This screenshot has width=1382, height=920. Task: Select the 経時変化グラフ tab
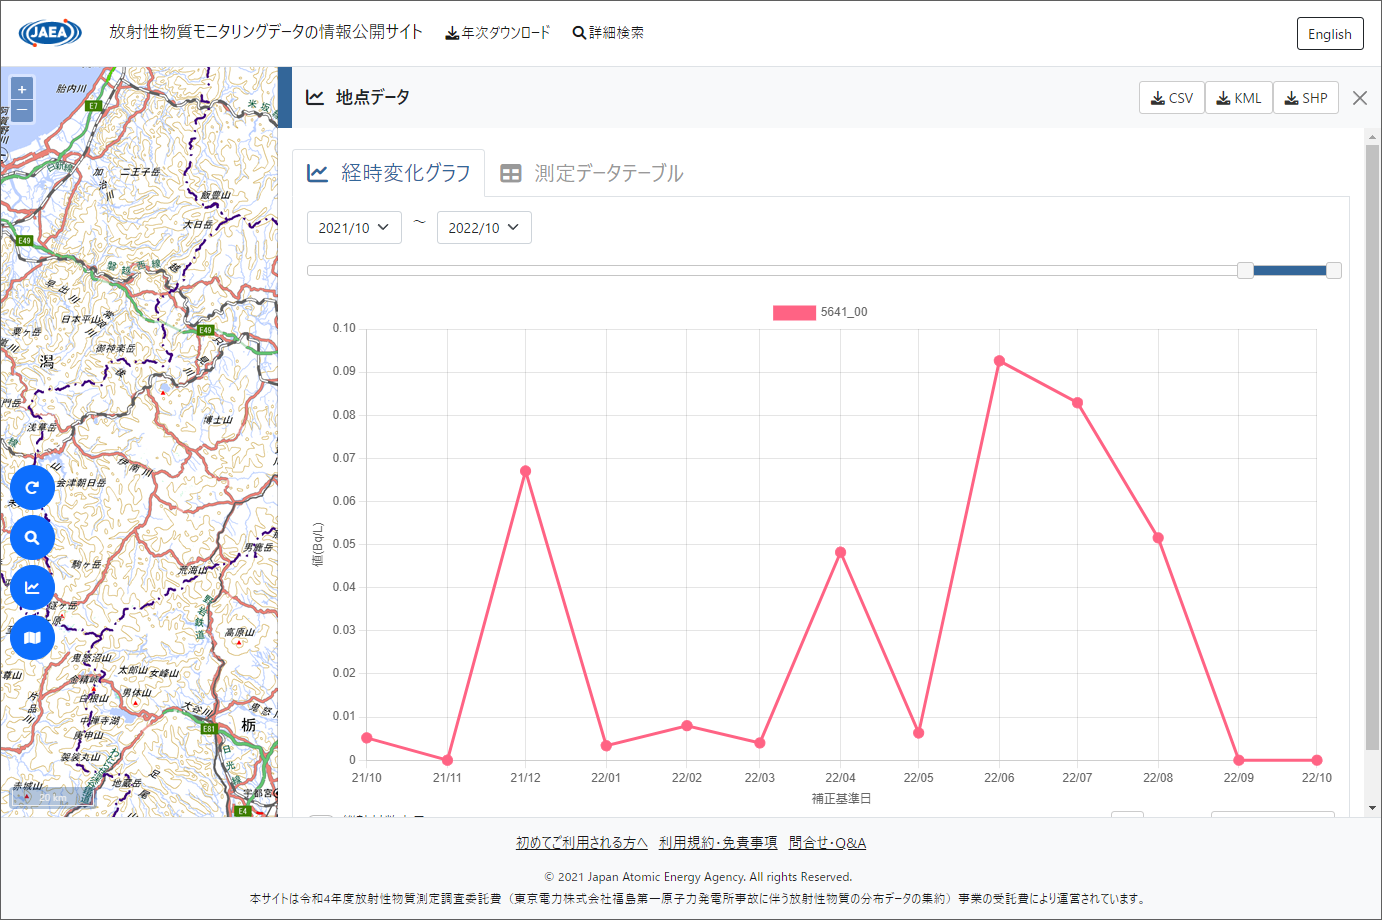(389, 173)
